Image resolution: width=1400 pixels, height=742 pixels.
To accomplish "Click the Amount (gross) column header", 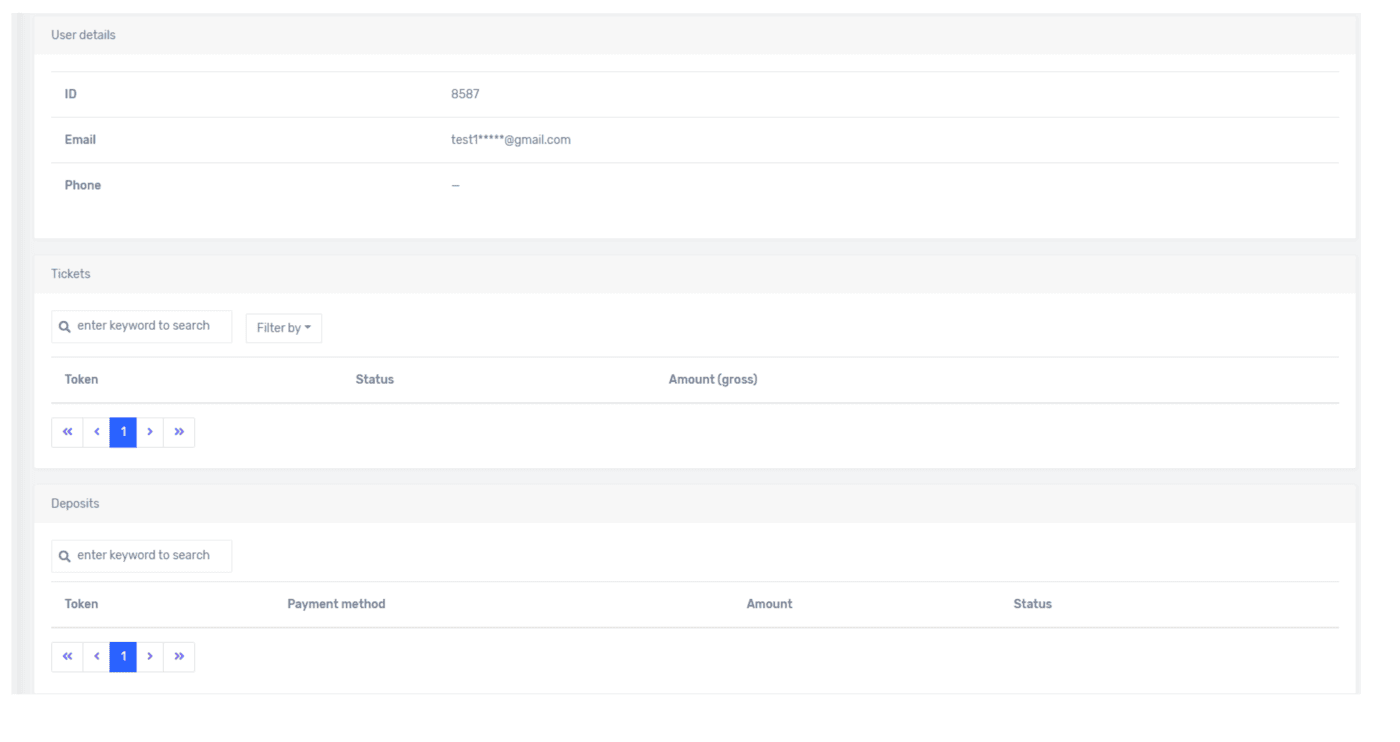I will pyautogui.click(x=712, y=380).
